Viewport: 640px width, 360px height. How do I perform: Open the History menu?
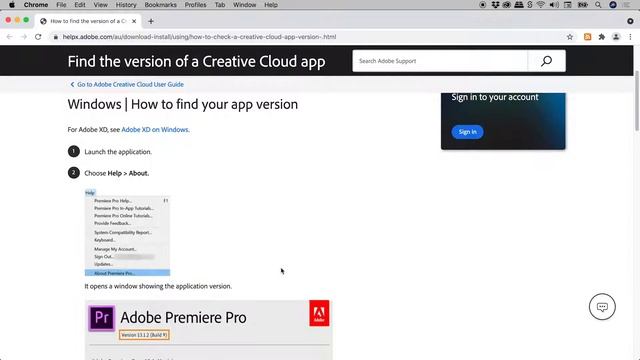coord(126,5)
